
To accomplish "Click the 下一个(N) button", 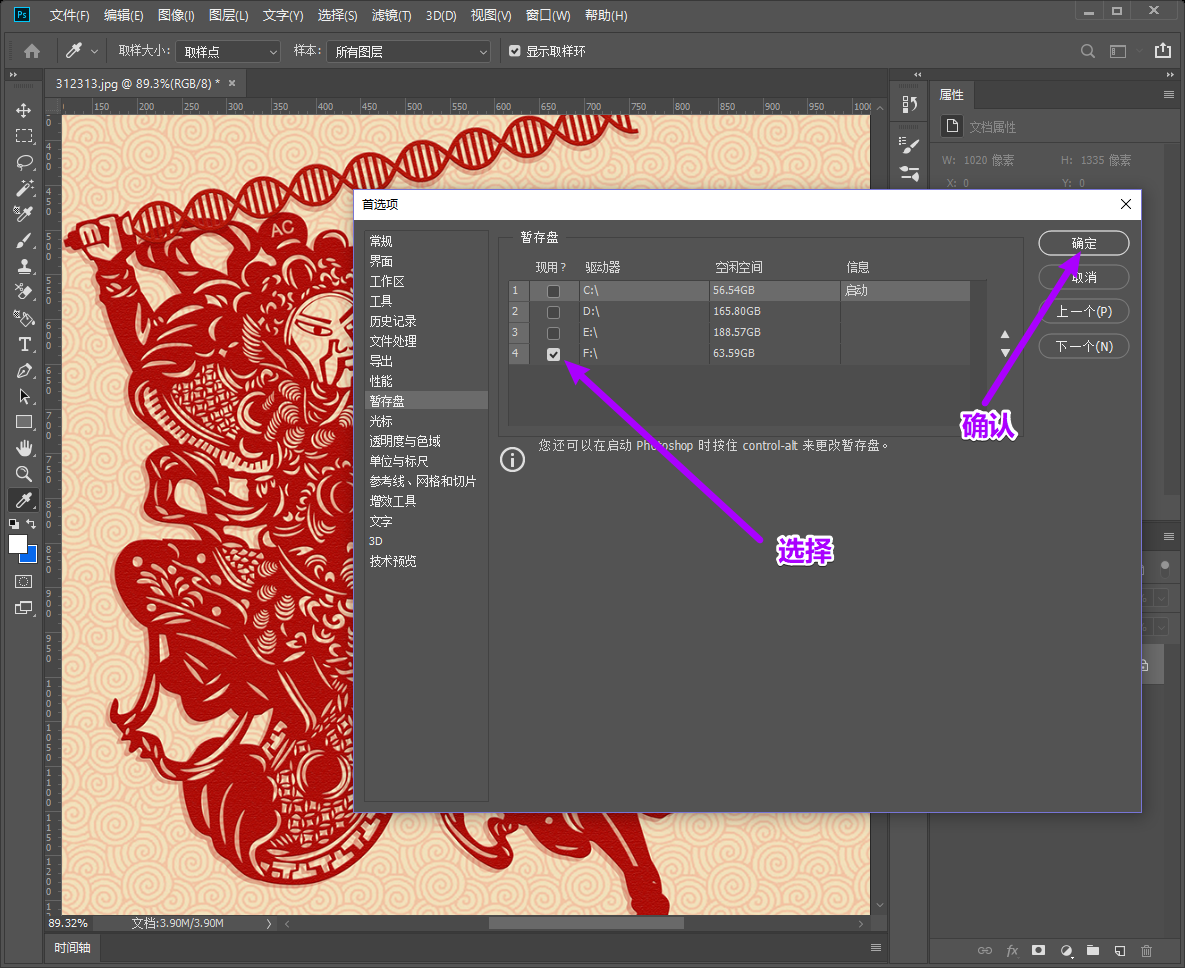I will tap(1084, 346).
